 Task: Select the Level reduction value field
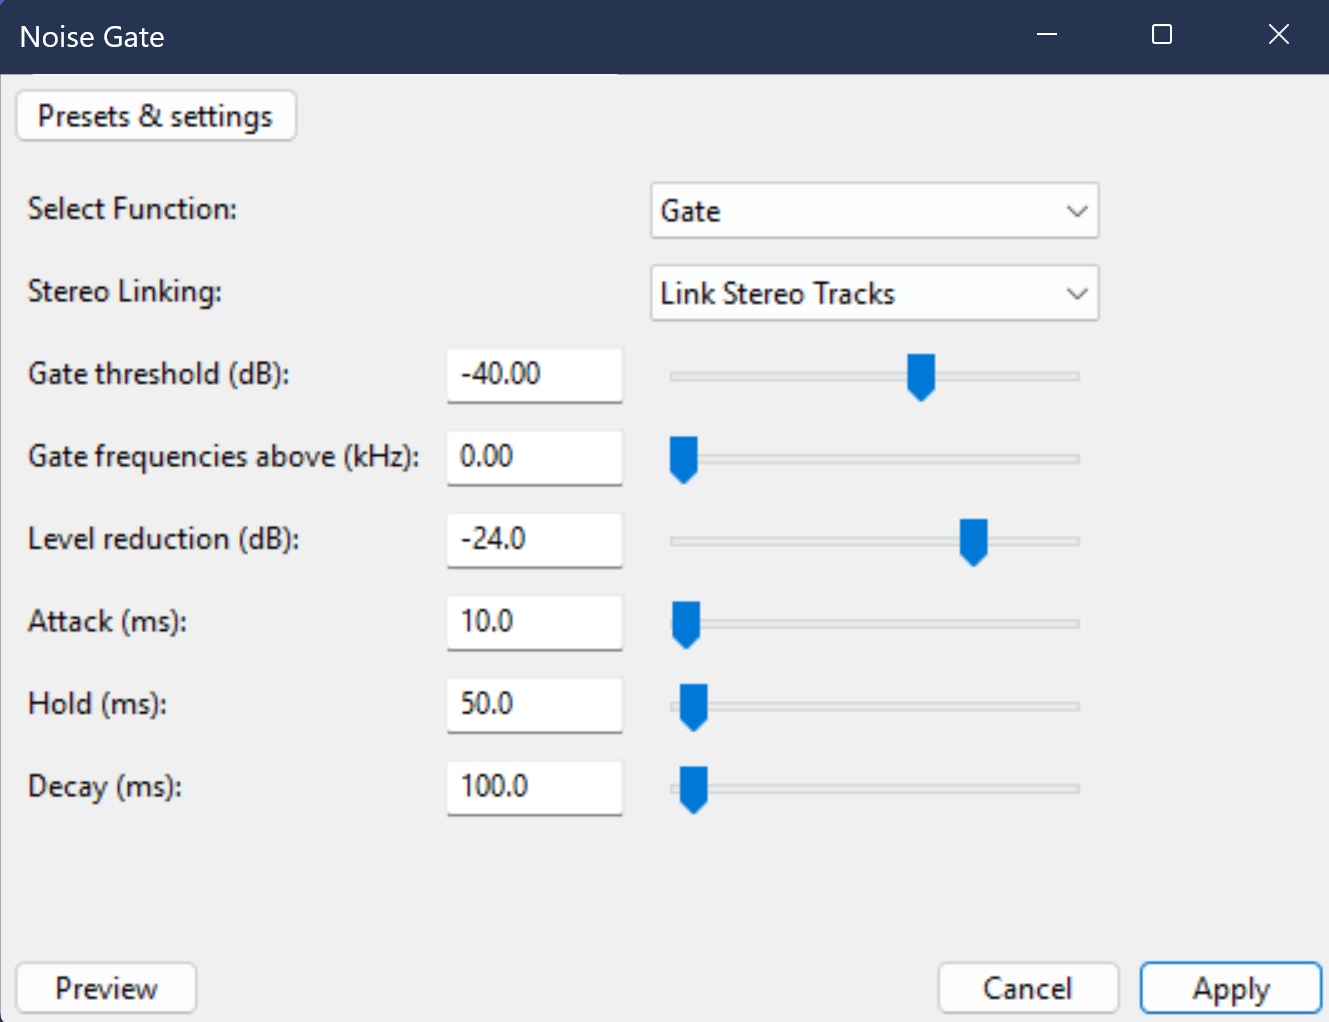tap(534, 540)
